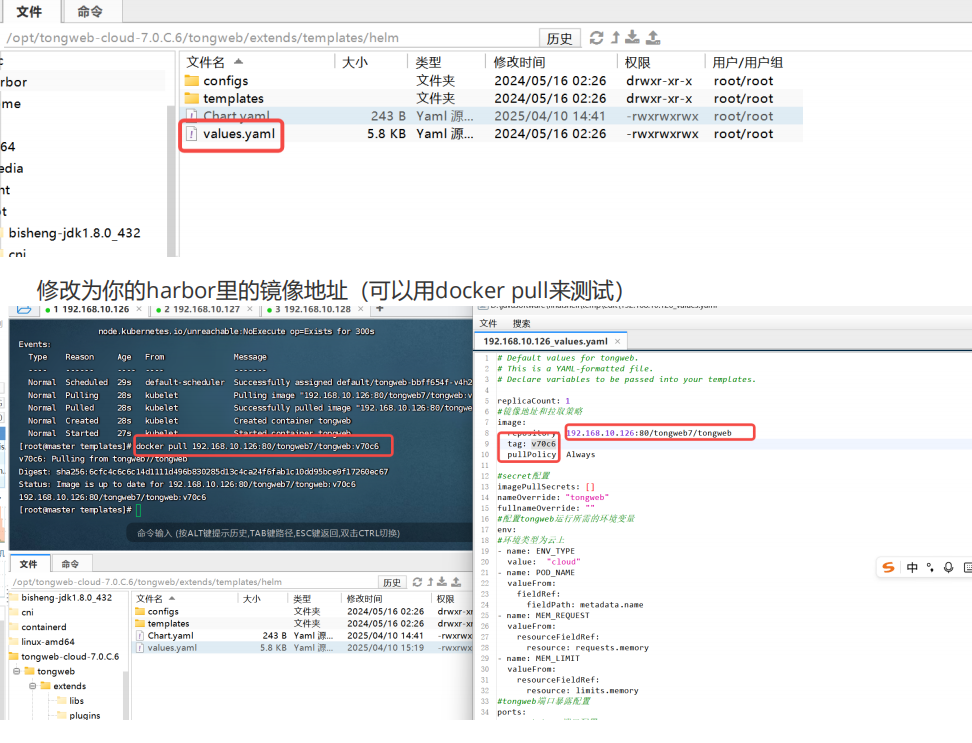Collapse the tongweb tree node
The width and height of the screenshot is (972, 743).
(17, 671)
